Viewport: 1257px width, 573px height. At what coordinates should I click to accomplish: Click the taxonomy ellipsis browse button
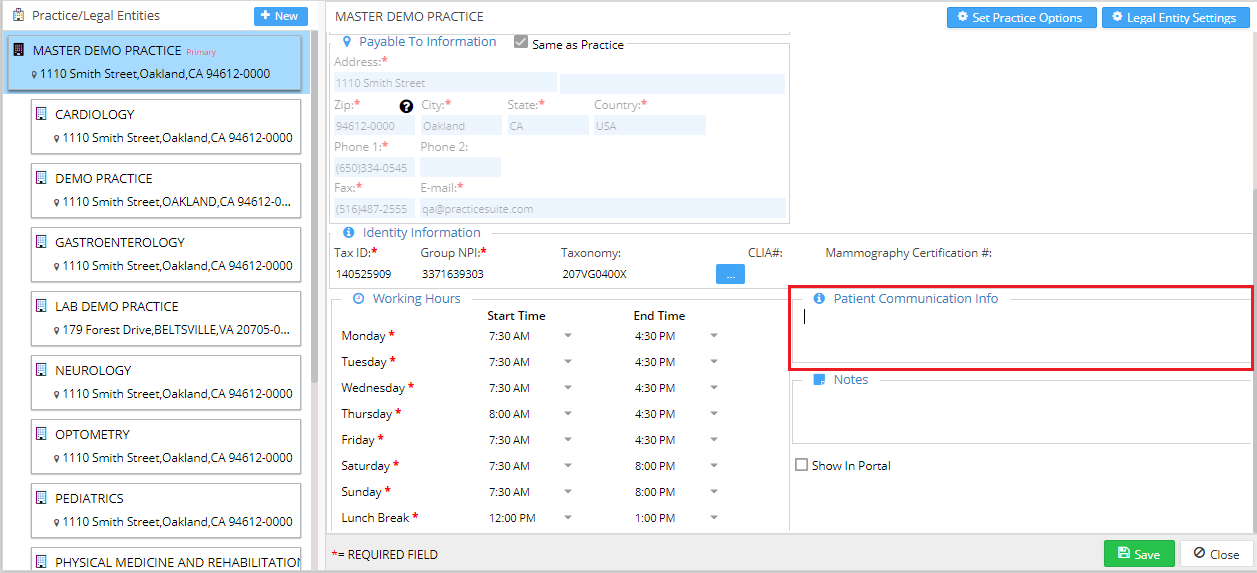tap(730, 274)
